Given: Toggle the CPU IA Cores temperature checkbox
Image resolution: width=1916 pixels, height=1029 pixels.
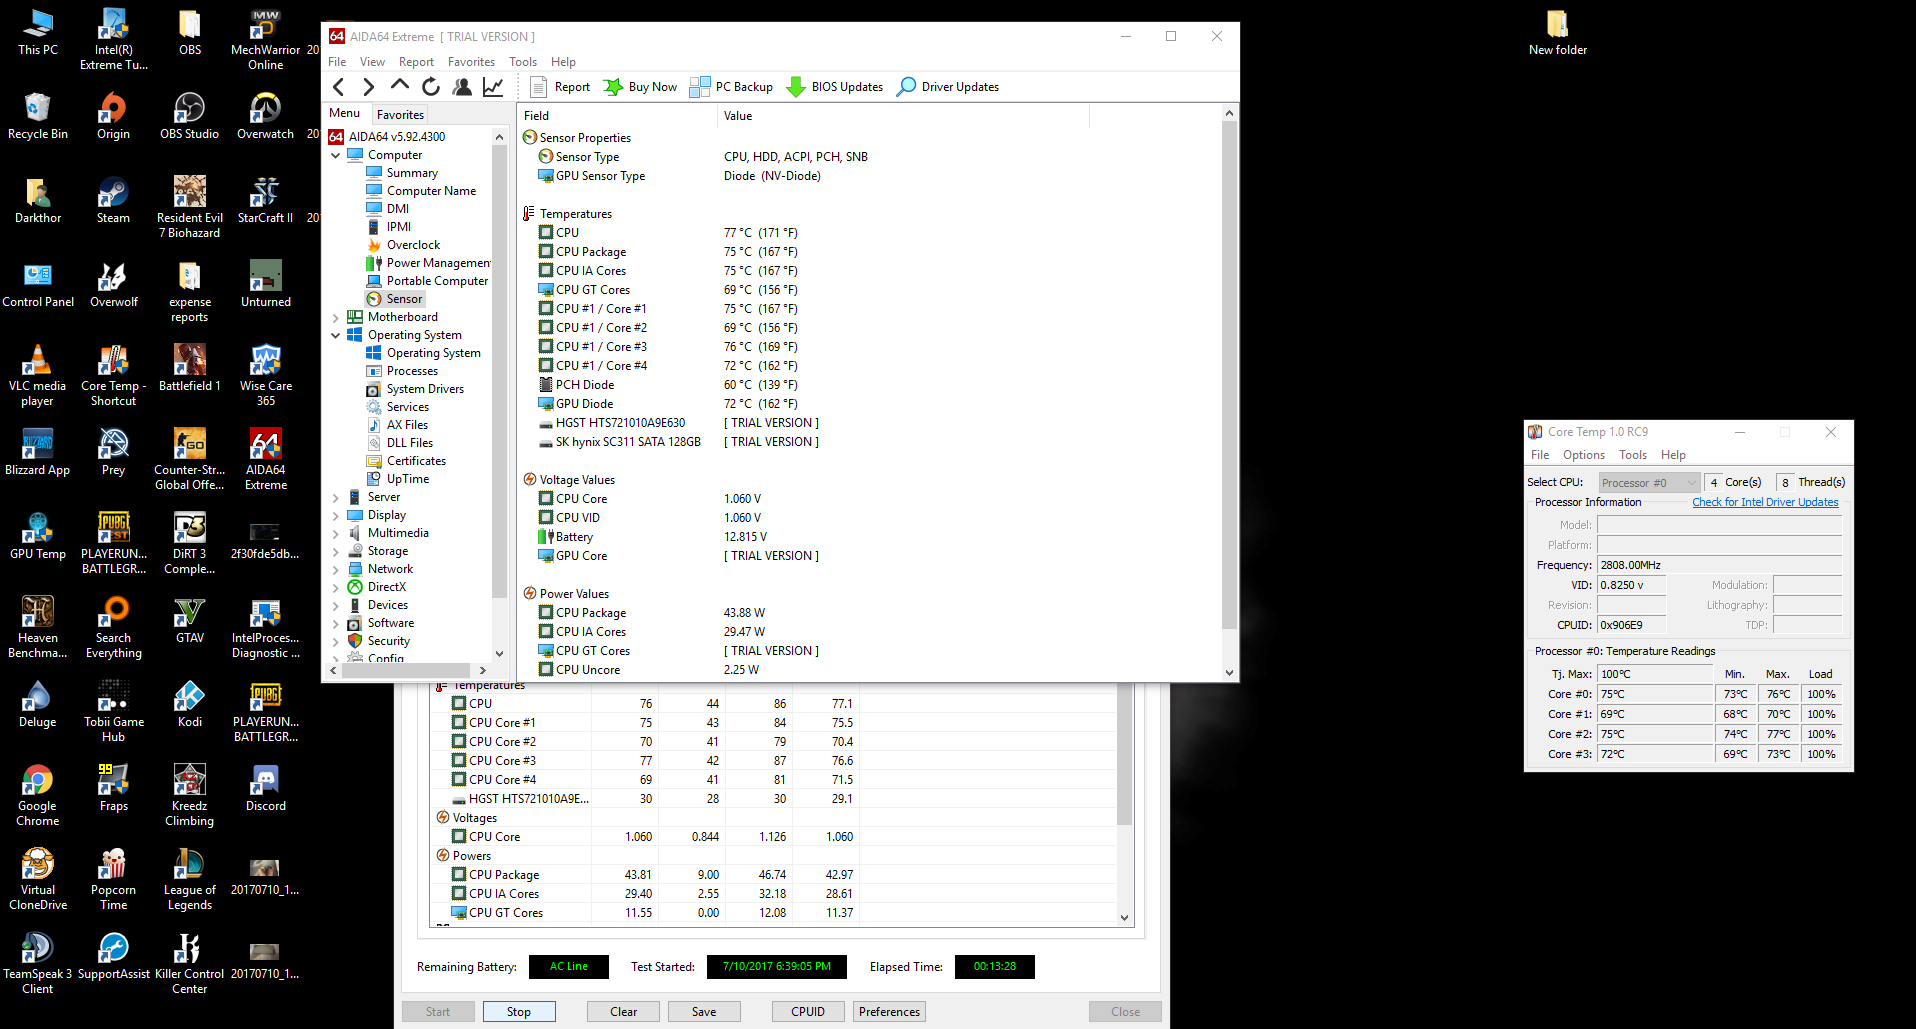Looking at the screenshot, I should tap(546, 270).
